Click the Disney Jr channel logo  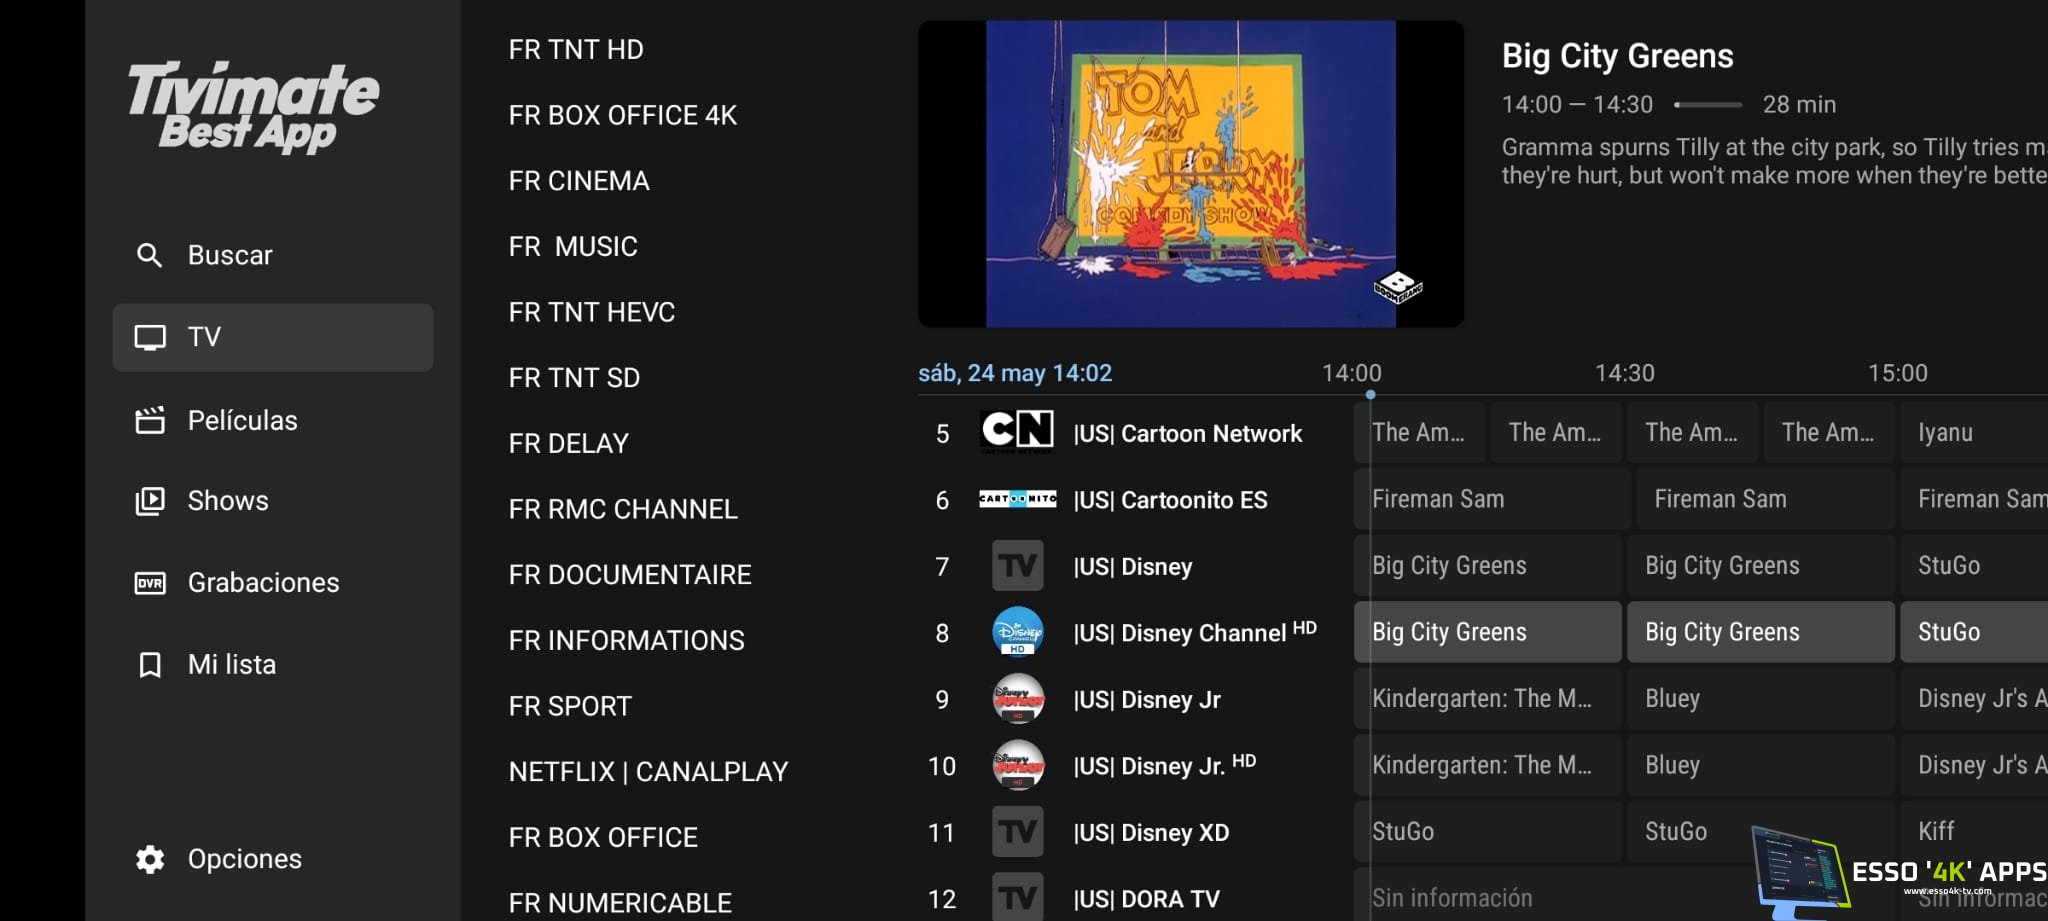click(1017, 699)
